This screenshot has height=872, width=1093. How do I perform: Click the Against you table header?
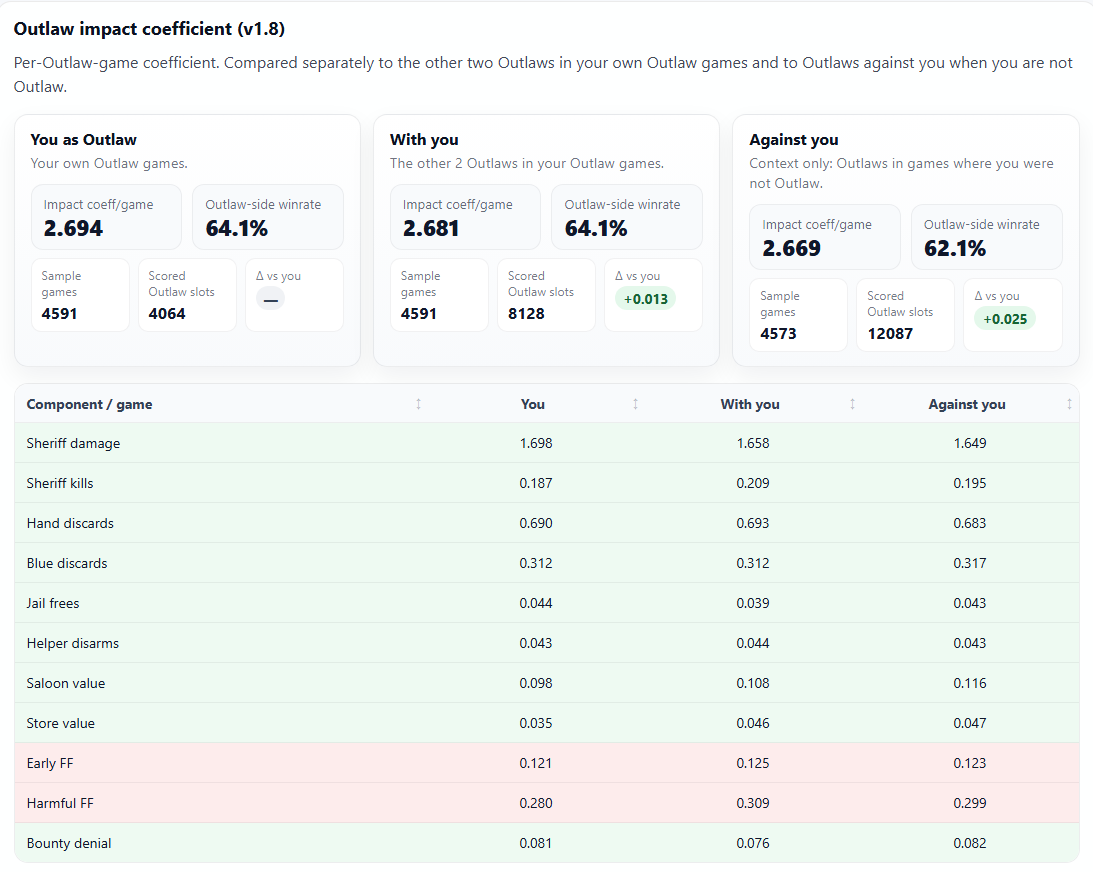[x=967, y=404]
